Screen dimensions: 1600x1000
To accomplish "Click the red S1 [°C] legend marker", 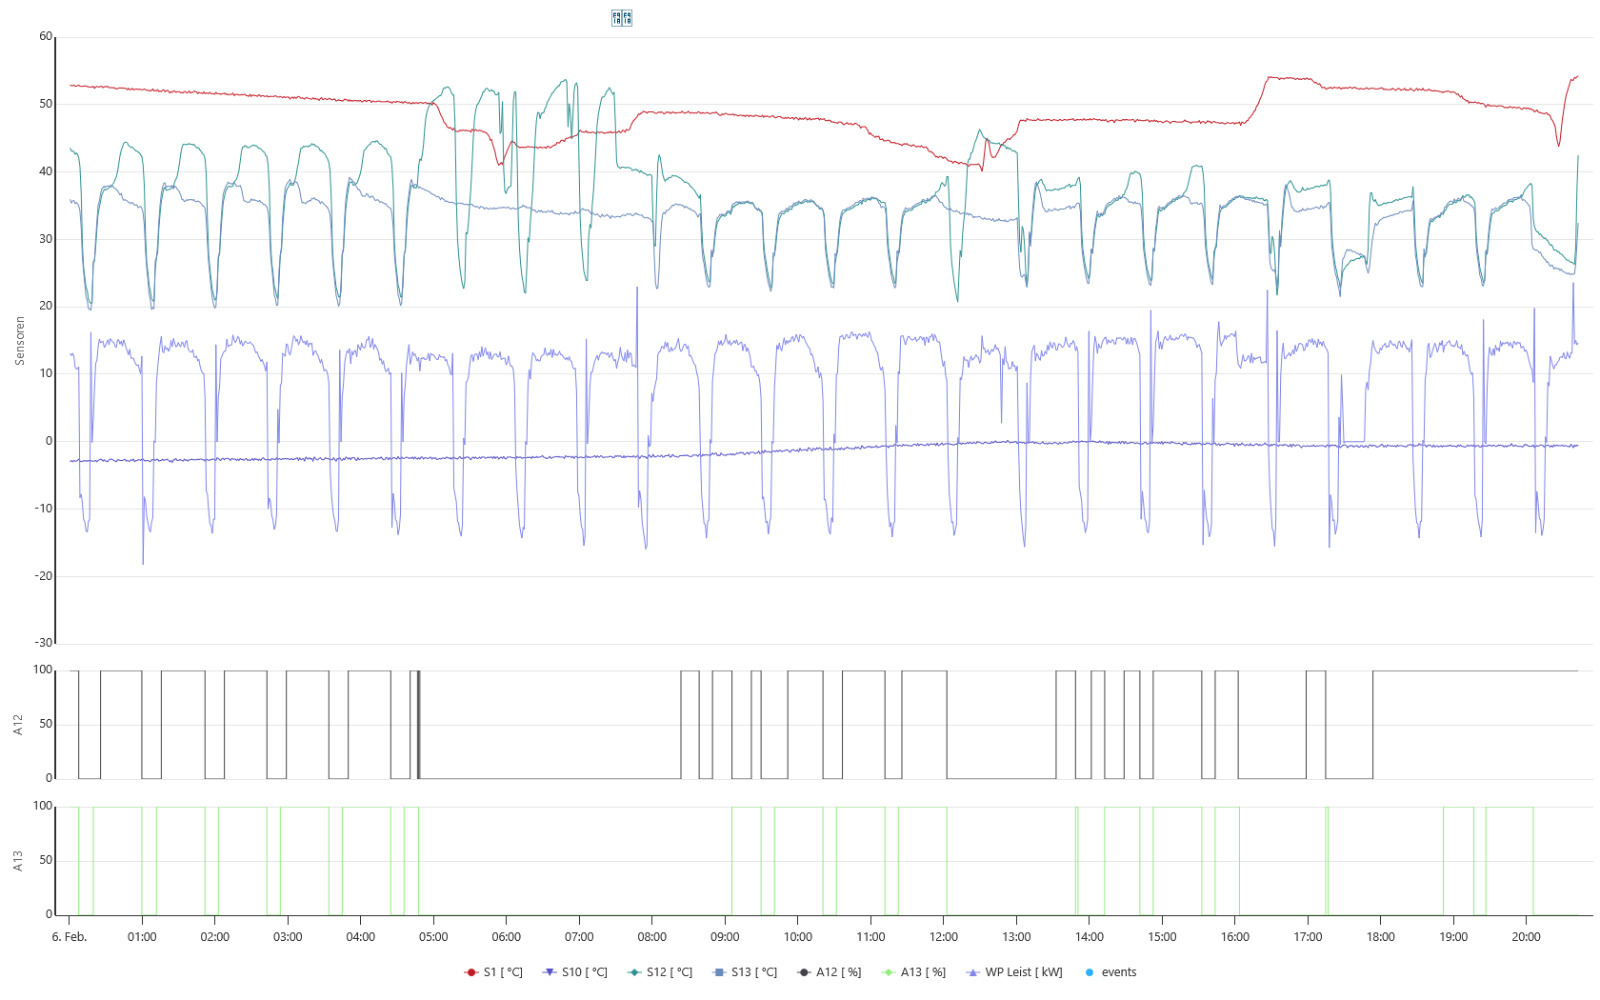I will click(471, 972).
